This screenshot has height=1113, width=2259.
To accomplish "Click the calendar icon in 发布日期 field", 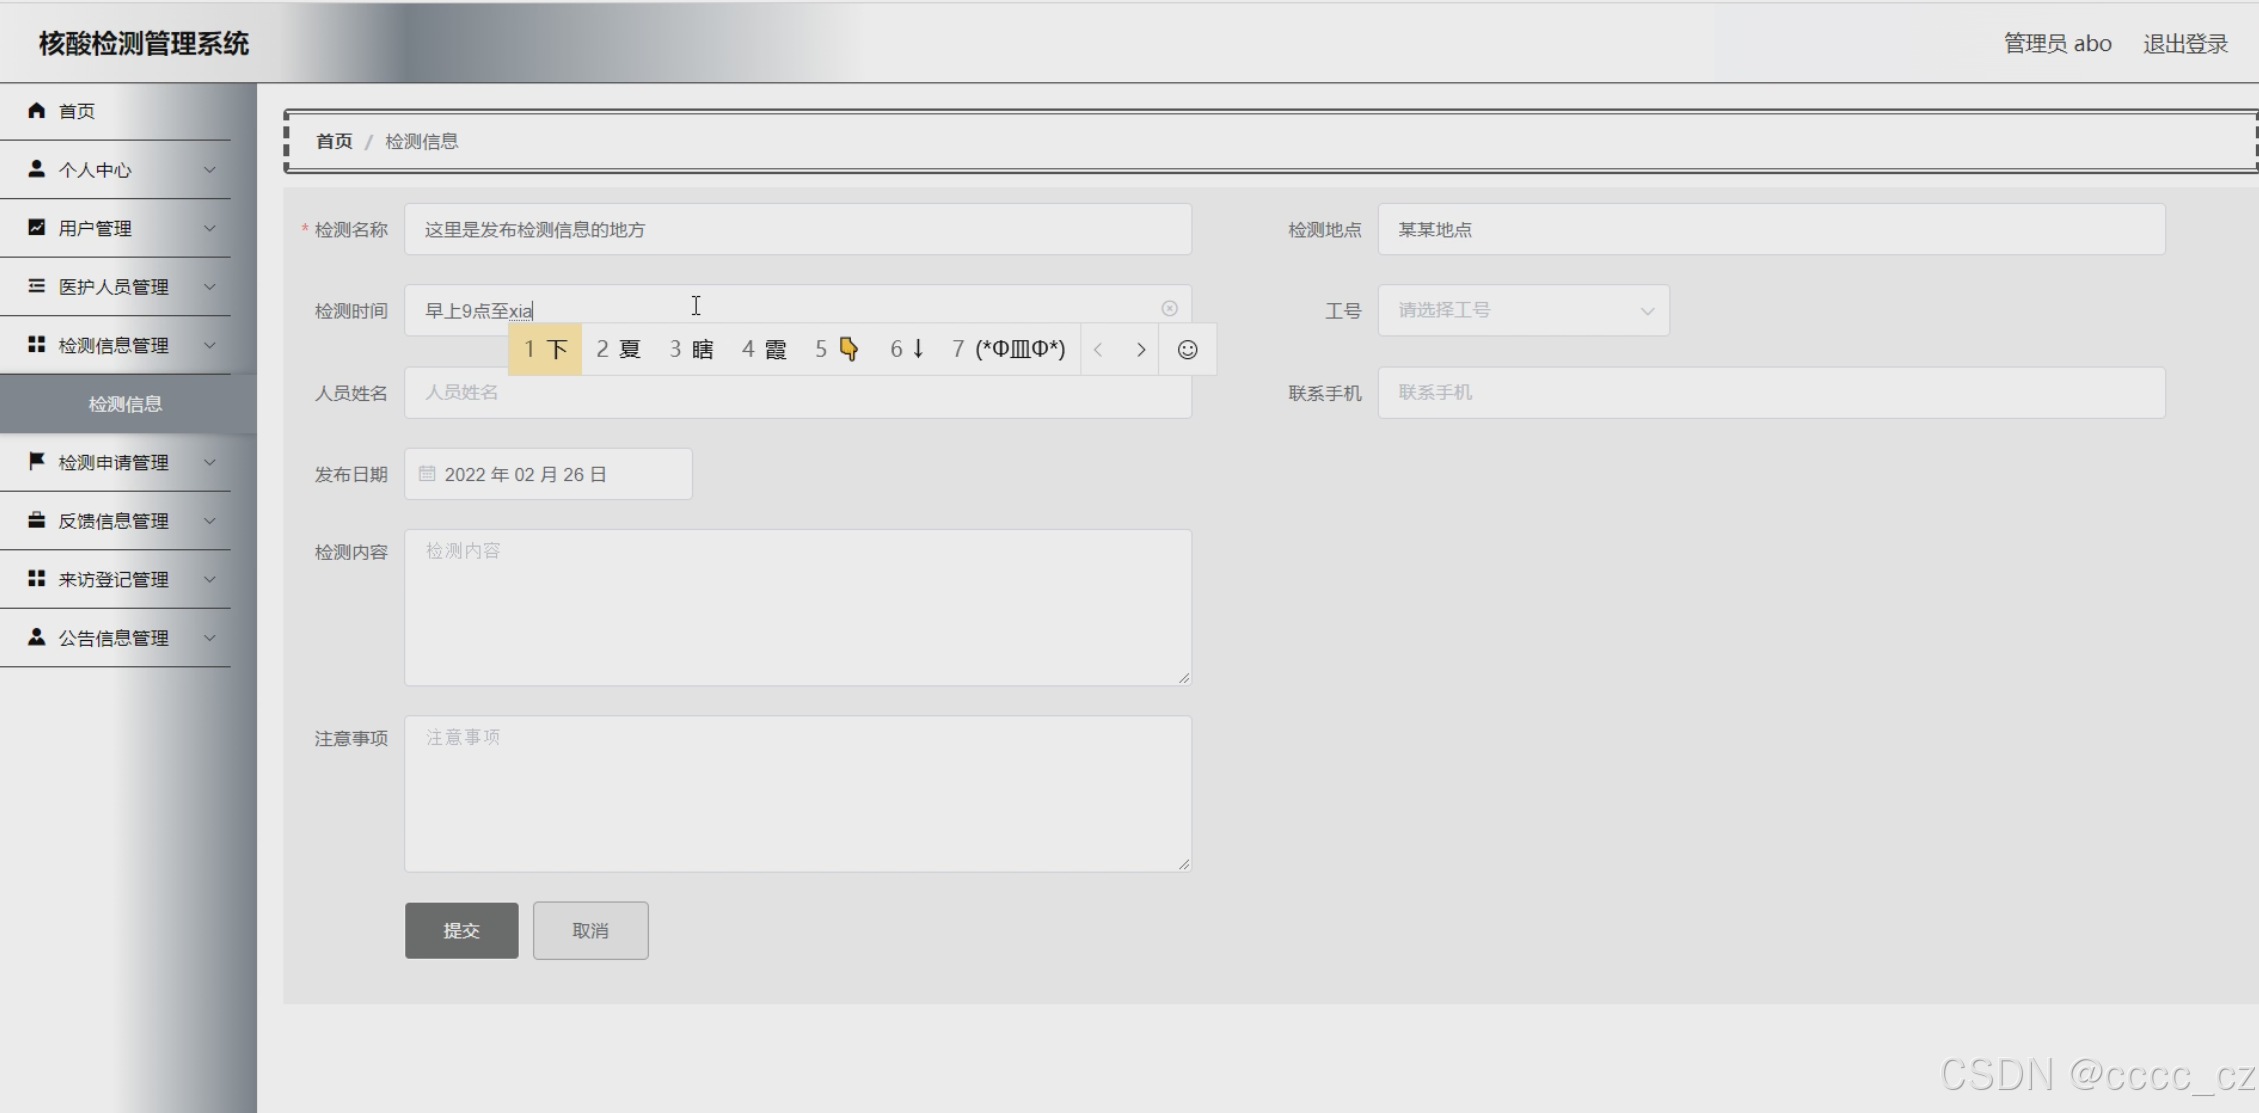I will tap(427, 474).
